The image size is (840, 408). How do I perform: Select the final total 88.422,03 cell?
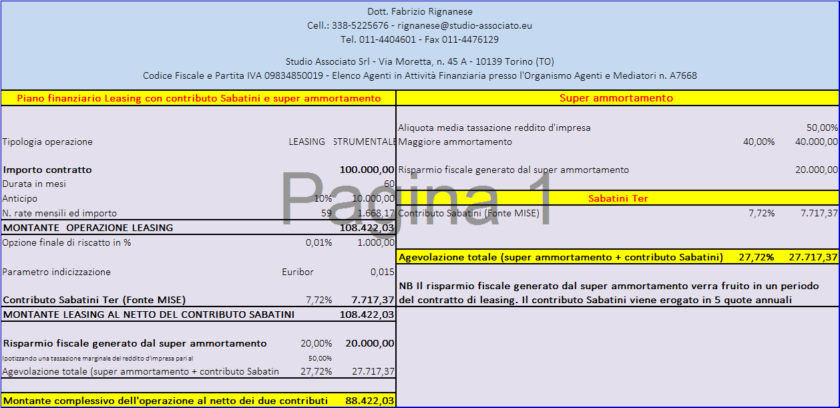click(368, 400)
